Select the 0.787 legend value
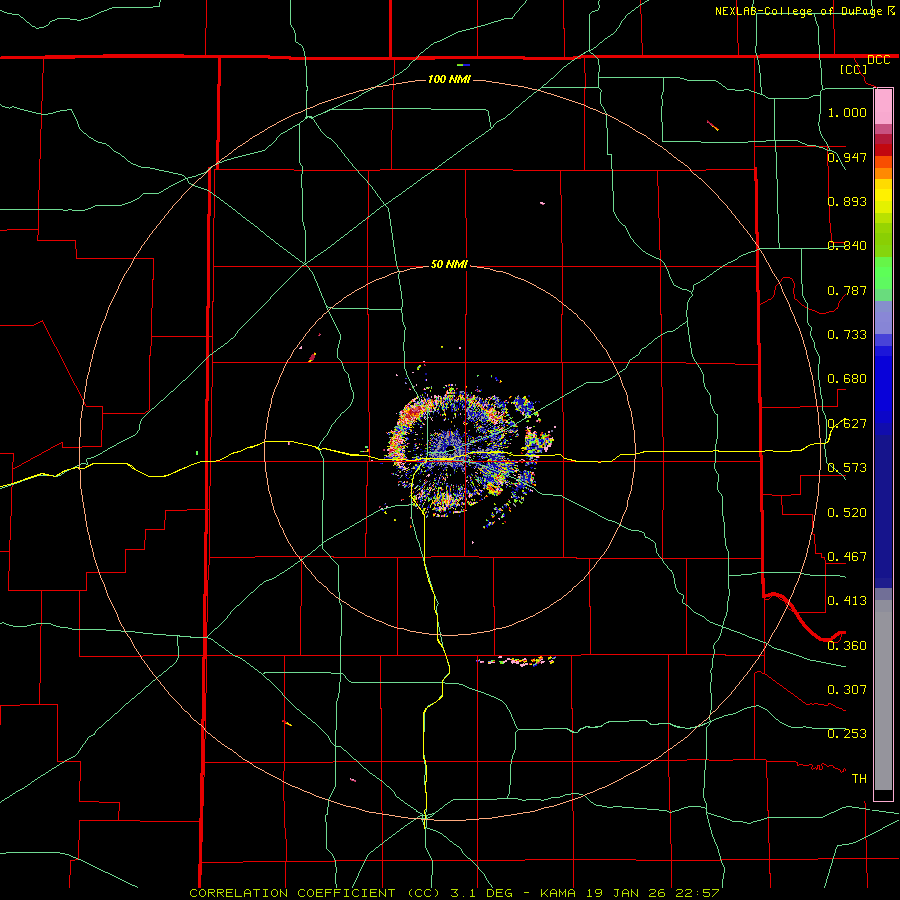Screen dimensions: 900x900 click(x=847, y=290)
